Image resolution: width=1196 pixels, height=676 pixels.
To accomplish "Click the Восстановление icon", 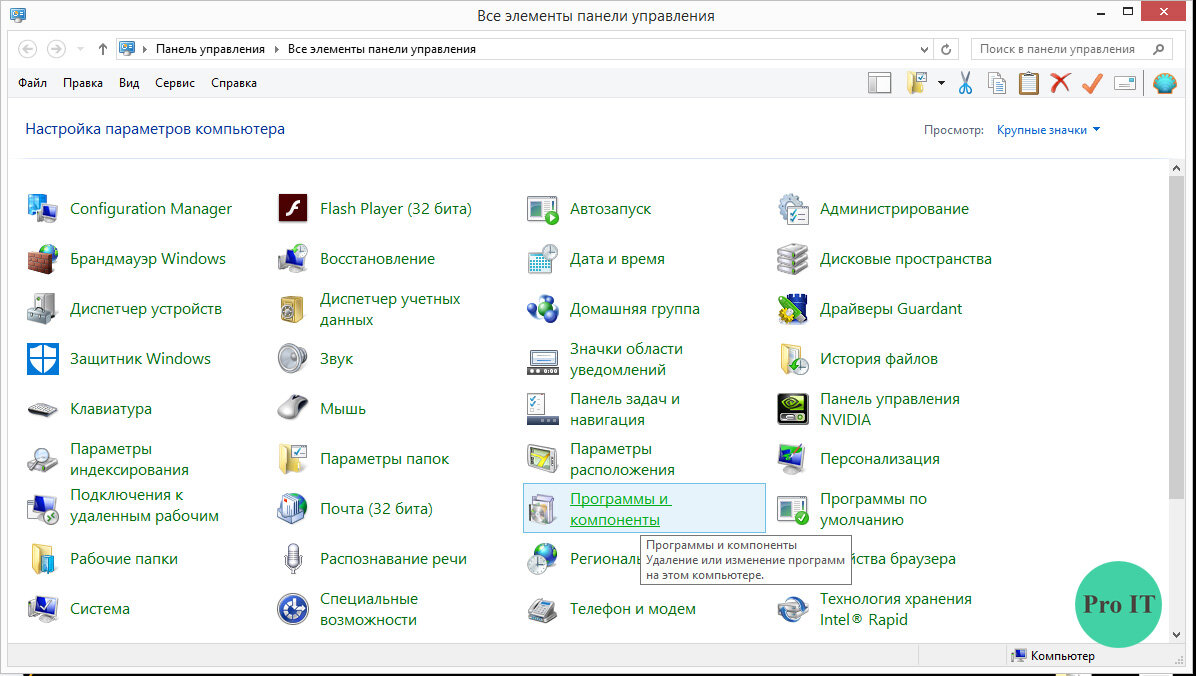I will point(292,259).
